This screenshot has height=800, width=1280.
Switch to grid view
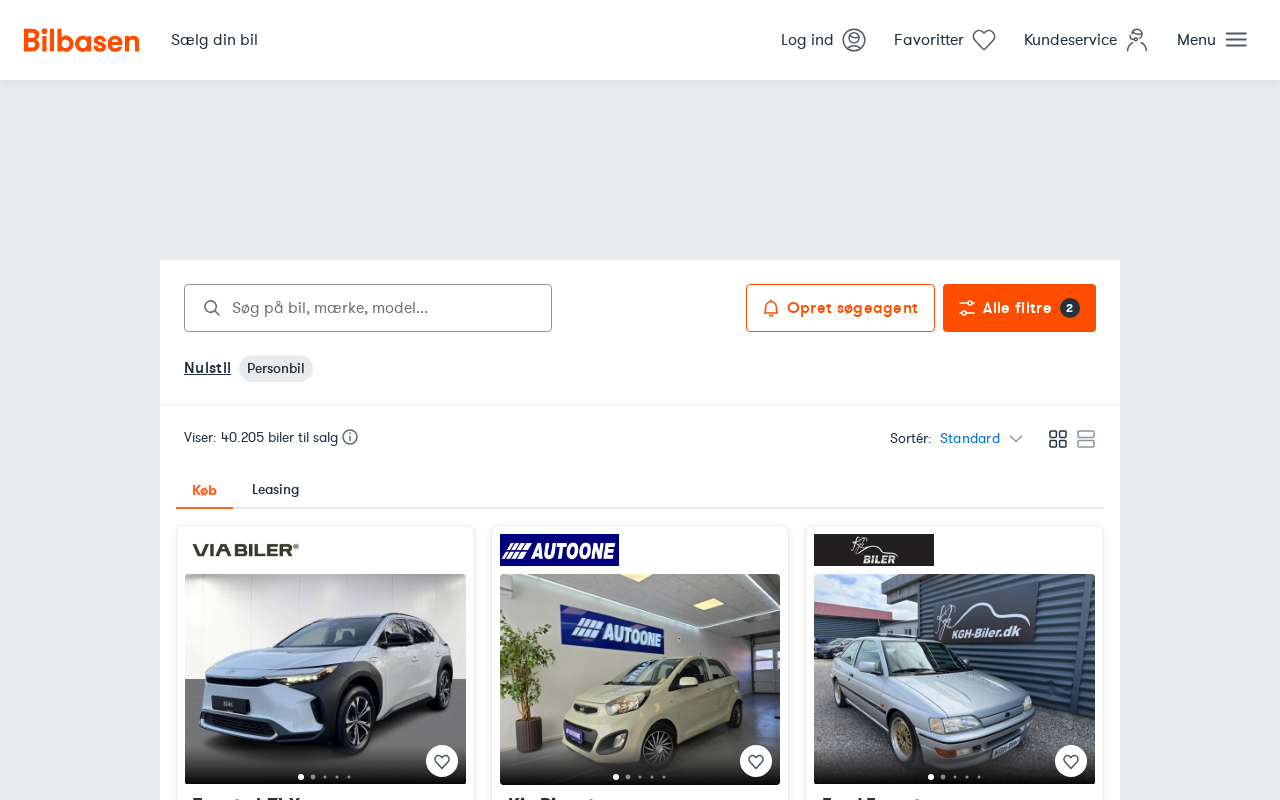1058,439
